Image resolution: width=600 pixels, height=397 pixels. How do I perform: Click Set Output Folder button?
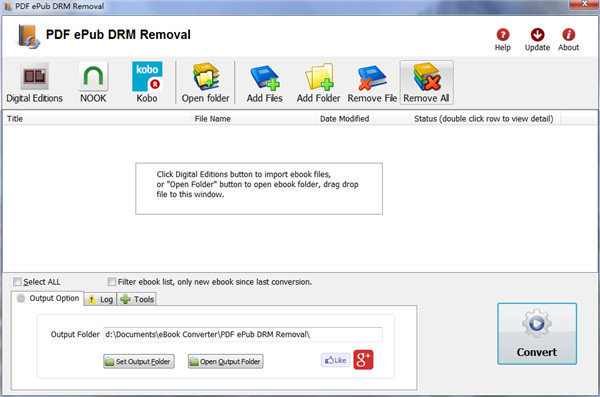tap(139, 361)
